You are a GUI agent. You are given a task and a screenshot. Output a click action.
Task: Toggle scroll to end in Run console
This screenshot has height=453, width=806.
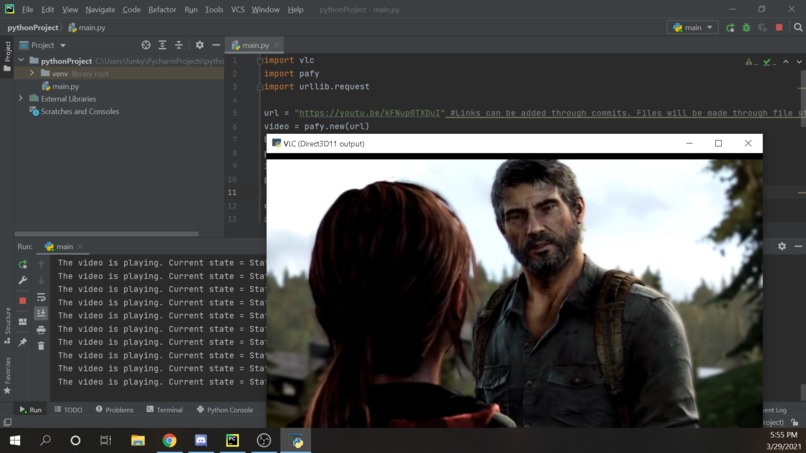[41, 313]
